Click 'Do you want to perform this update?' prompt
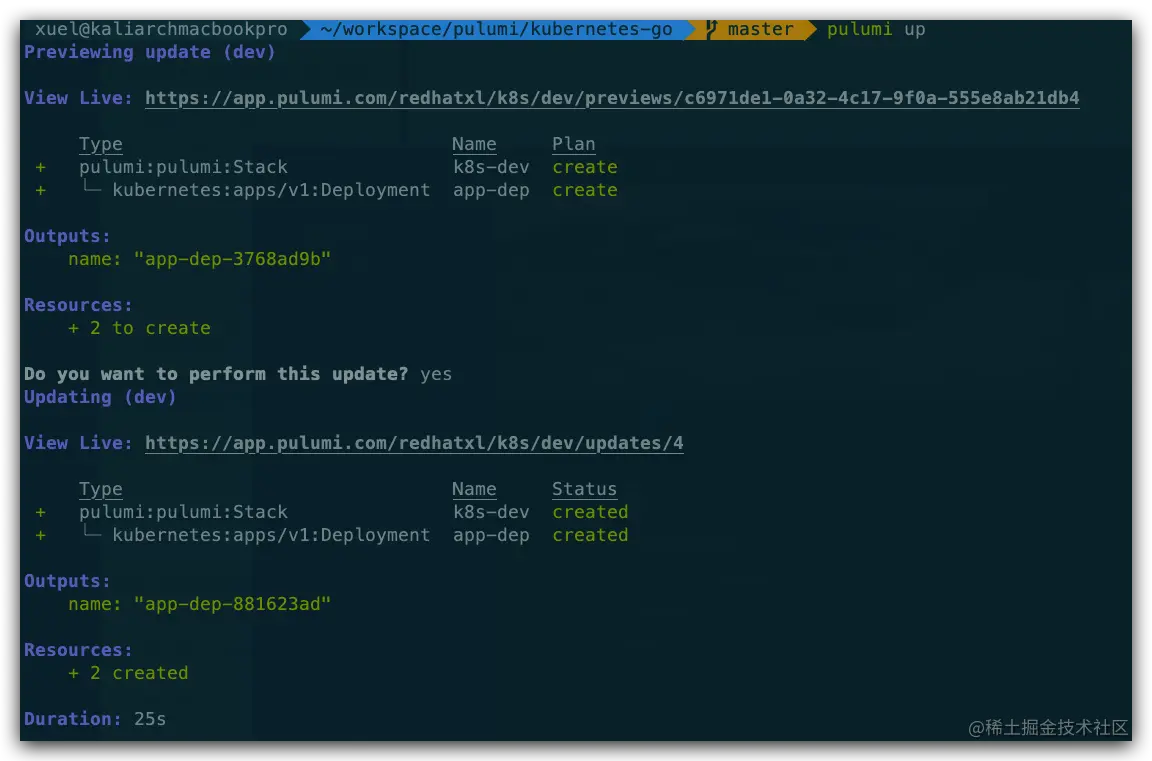The image size is (1152, 761). click(216, 374)
